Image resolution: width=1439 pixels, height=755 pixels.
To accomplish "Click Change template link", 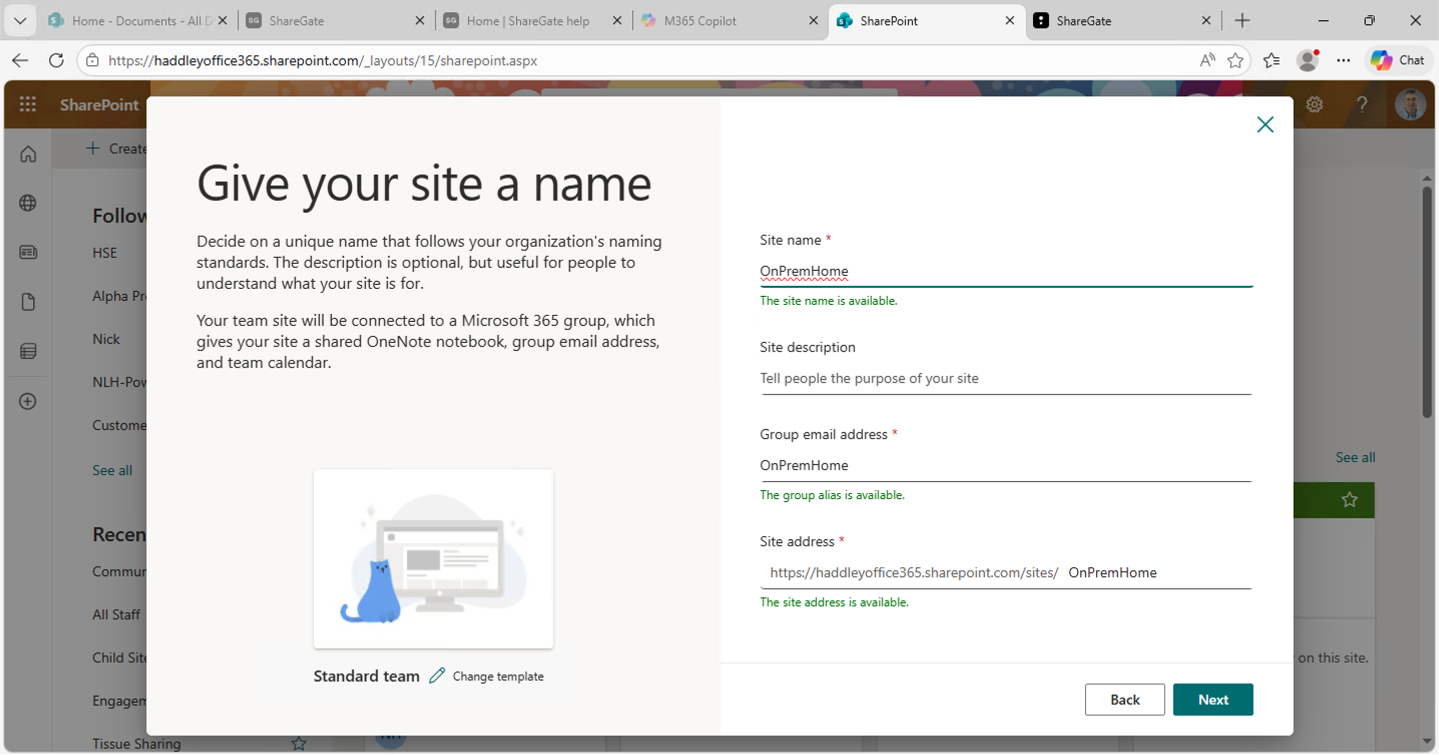I will [498, 676].
